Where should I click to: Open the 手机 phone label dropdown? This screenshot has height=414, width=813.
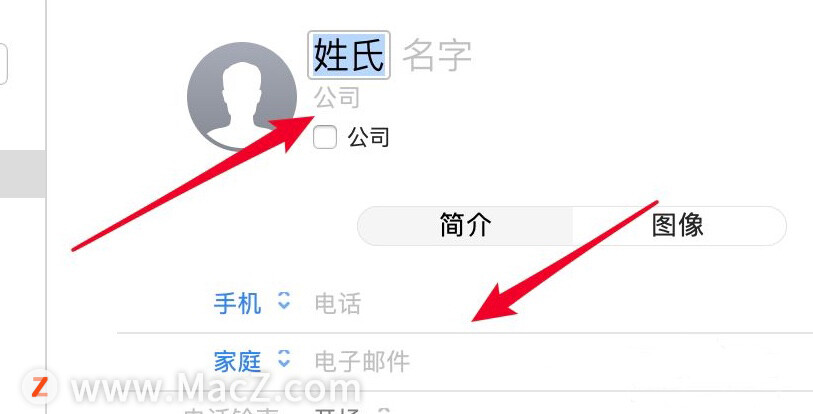tap(237, 303)
